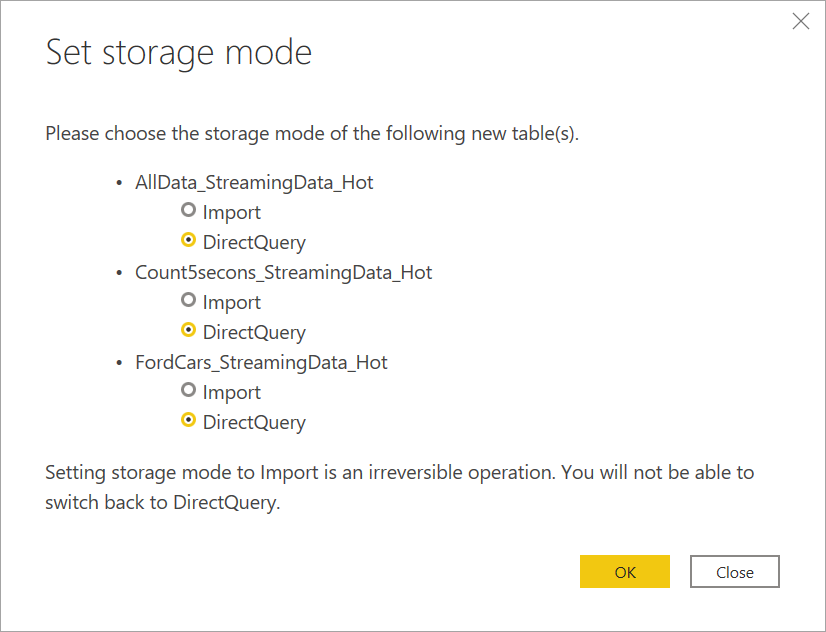This screenshot has width=826, height=632.
Task: Dismiss dialog with the Close button
Action: pos(734,571)
